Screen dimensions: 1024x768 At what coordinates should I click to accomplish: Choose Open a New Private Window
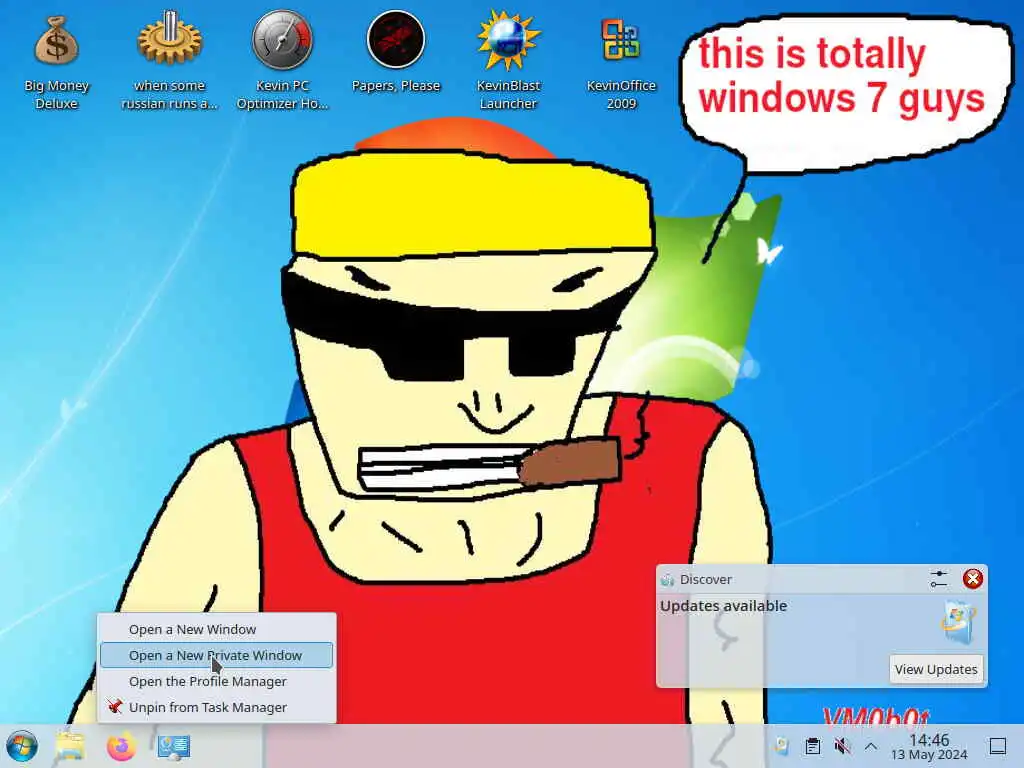click(x=216, y=655)
